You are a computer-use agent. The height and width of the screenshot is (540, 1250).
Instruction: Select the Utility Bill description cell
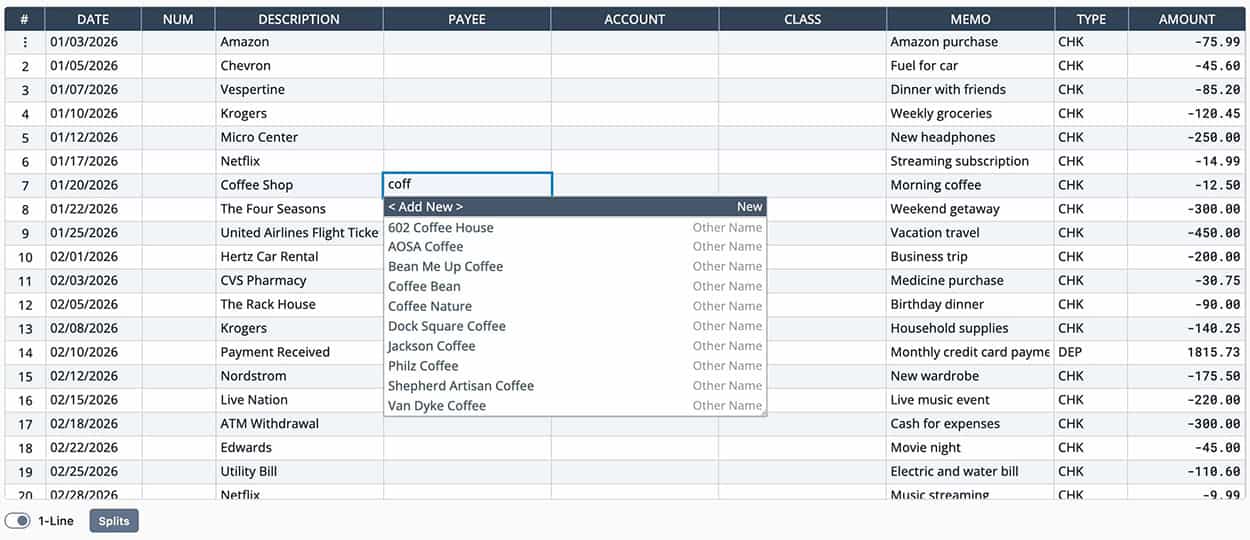coord(299,472)
